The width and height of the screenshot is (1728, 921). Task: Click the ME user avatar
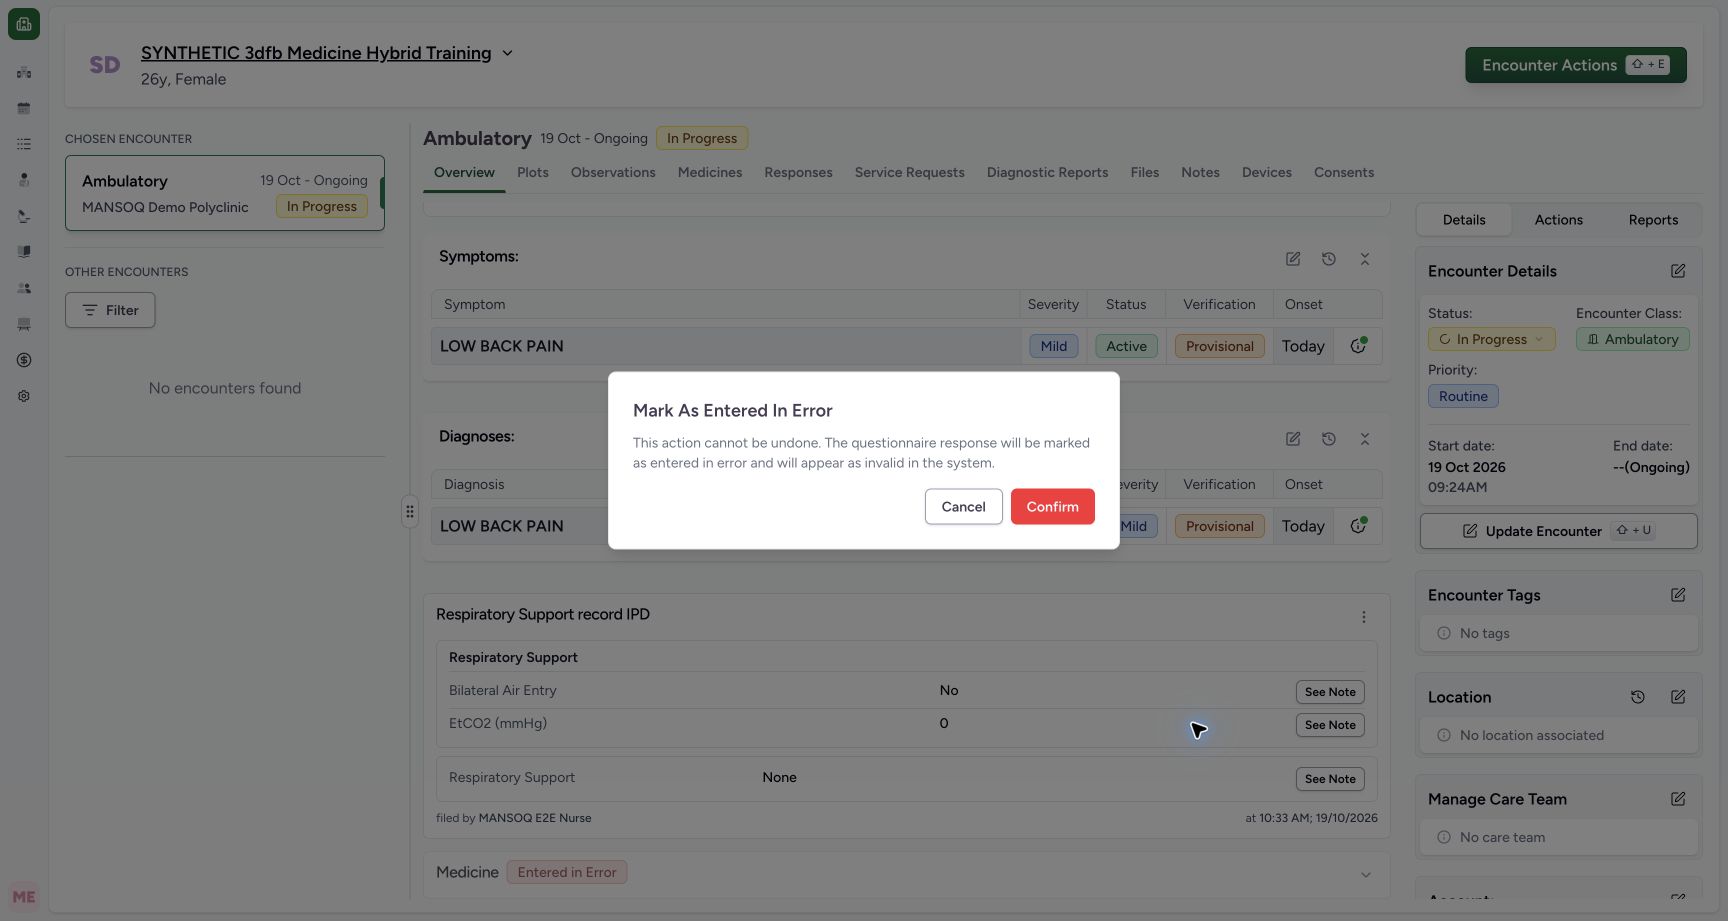[24, 897]
